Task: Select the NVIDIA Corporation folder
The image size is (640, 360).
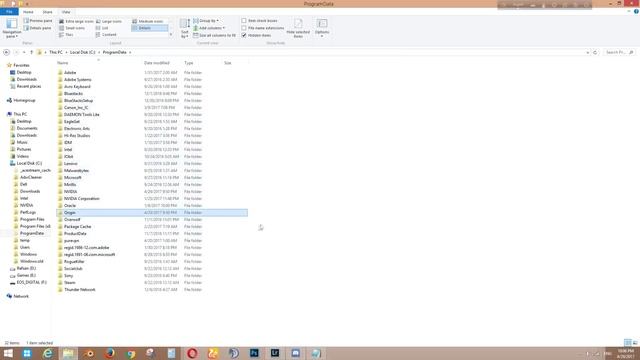Action: pyautogui.click(x=152, y=199)
